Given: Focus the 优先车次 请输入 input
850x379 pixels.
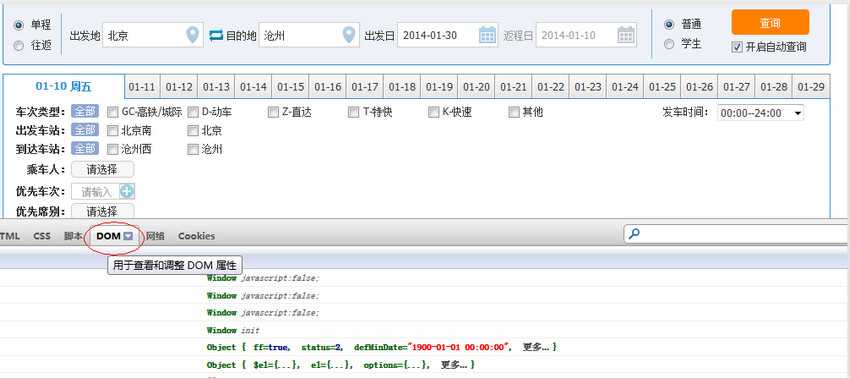Looking at the screenshot, I should (95, 191).
